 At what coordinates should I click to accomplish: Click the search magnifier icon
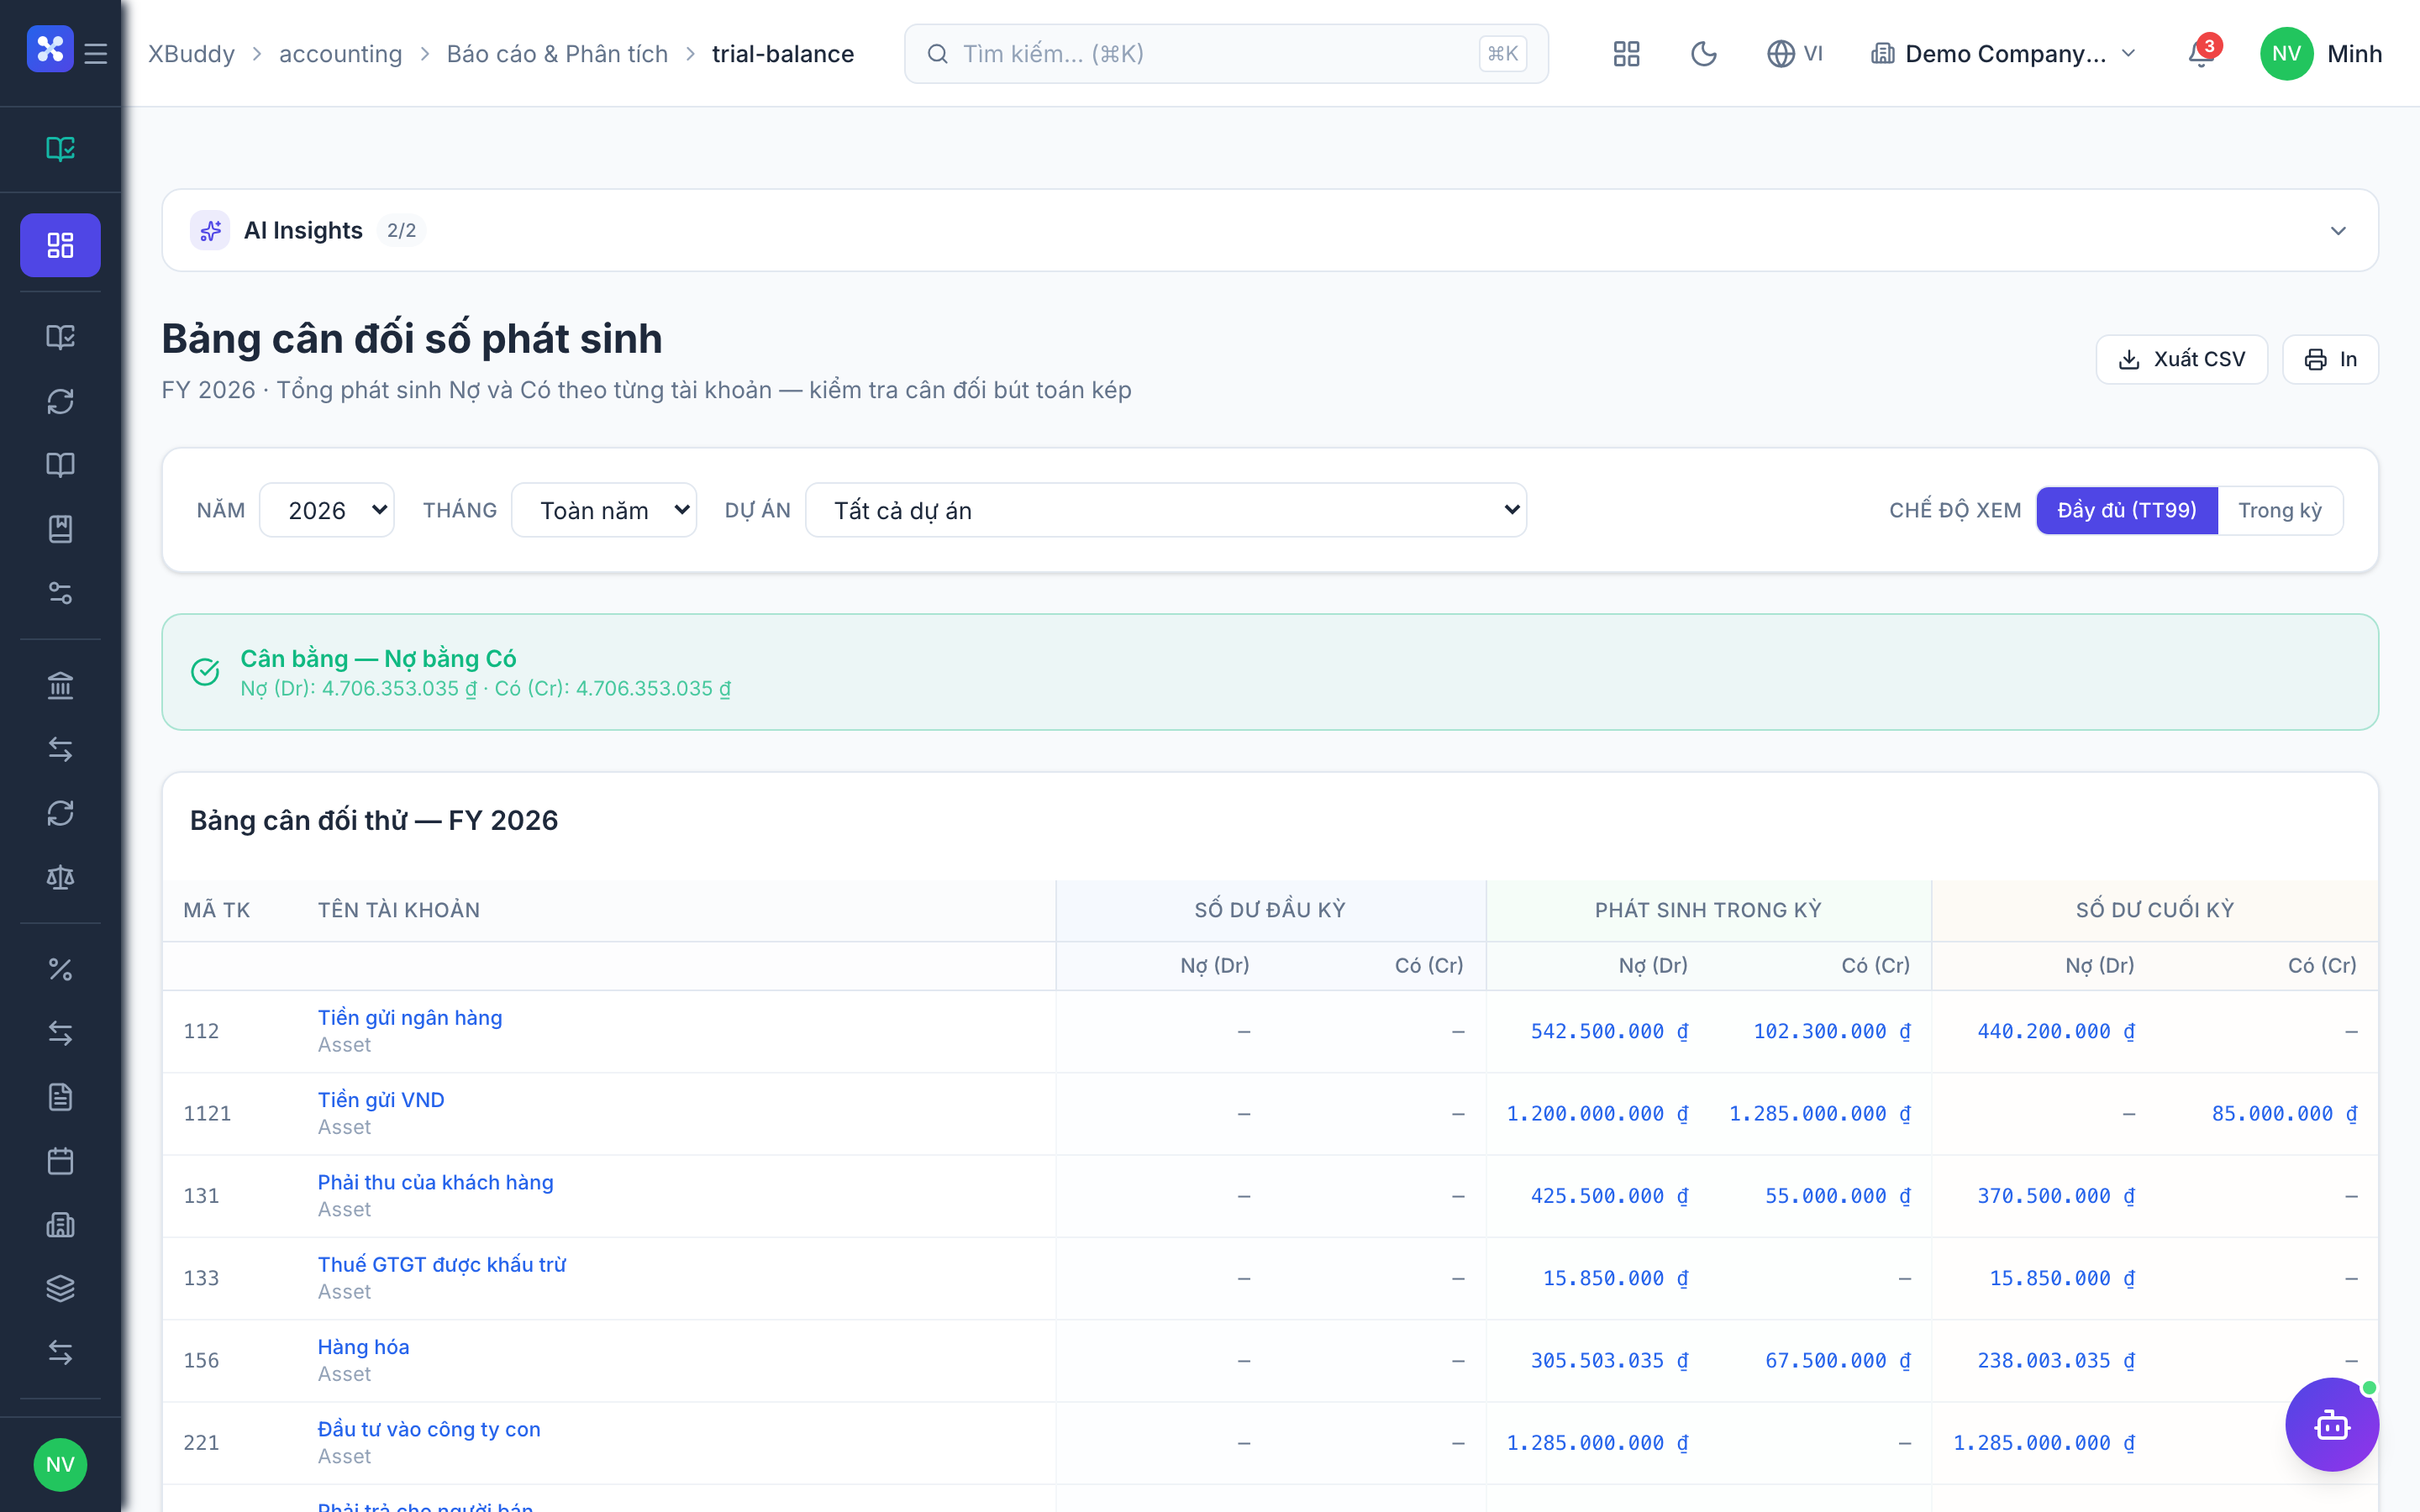coord(937,54)
